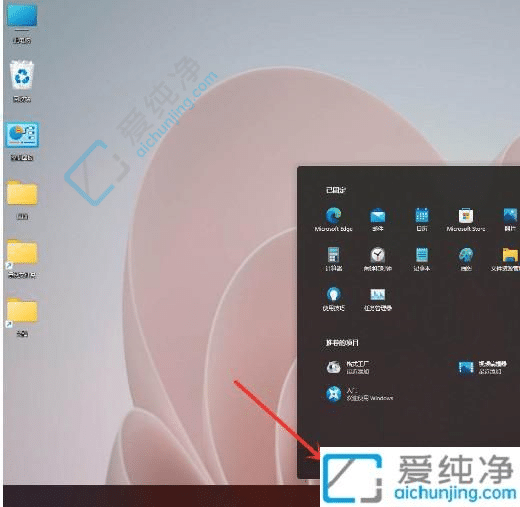The image size is (520, 507).
Task: Click the '已固定' pinned section heading
Action: [336, 190]
